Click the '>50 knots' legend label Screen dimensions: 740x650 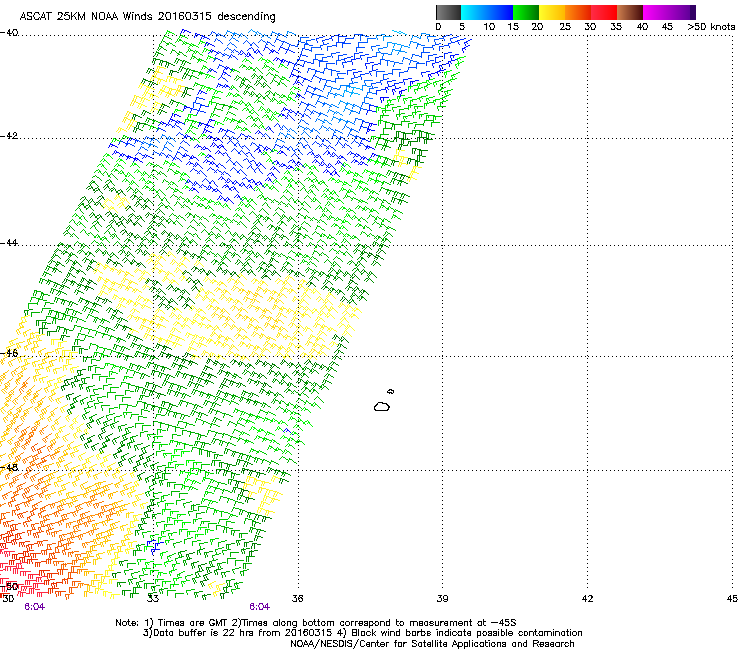point(711,27)
